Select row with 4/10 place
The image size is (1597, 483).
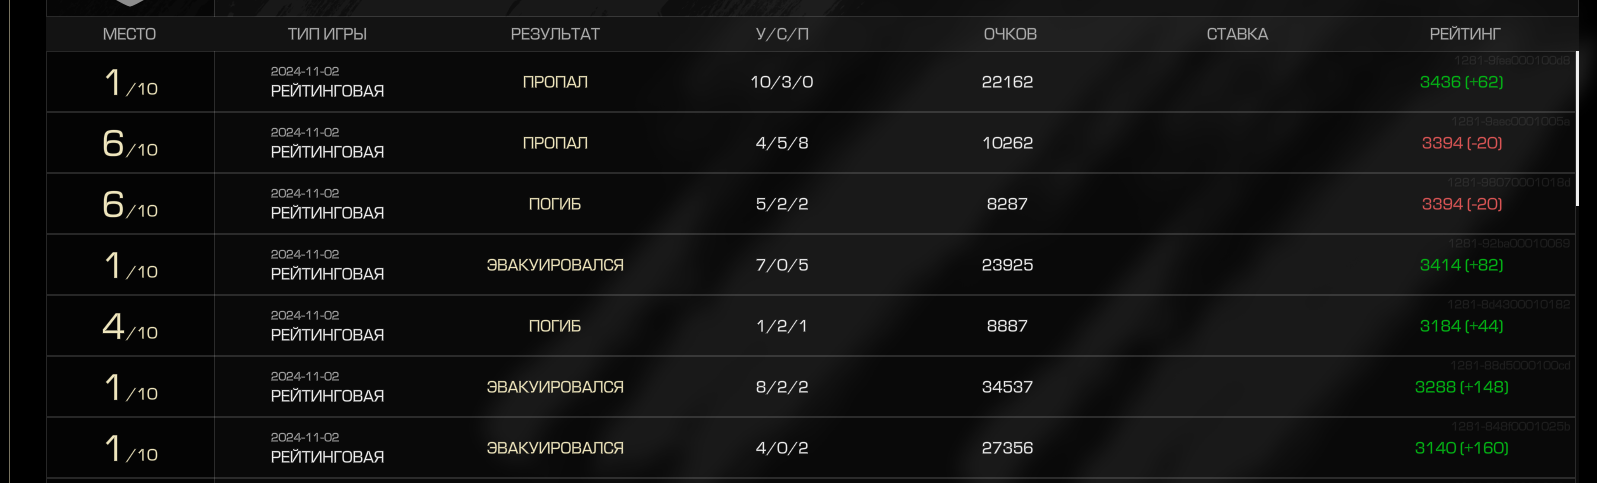click(x=811, y=326)
